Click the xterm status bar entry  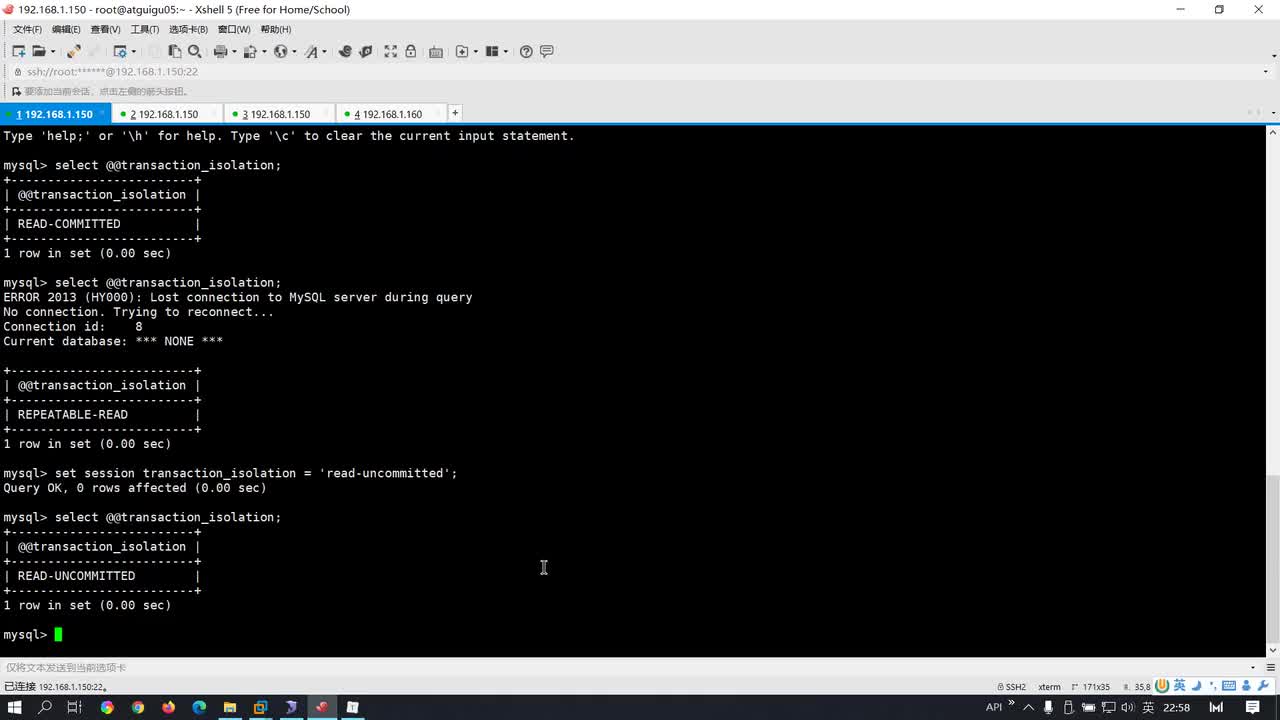coord(1049,687)
